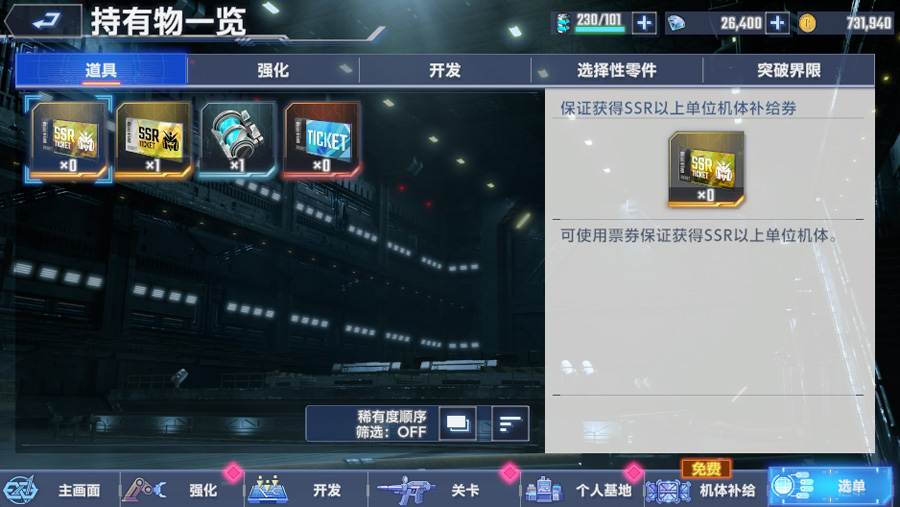The height and width of the screenshot is (507, 900).
Task: Go back using the return arrow
Action: [x=44, y=22]
